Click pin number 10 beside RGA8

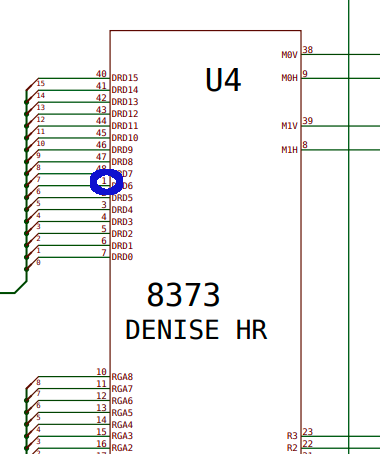(x=101, y=372)
